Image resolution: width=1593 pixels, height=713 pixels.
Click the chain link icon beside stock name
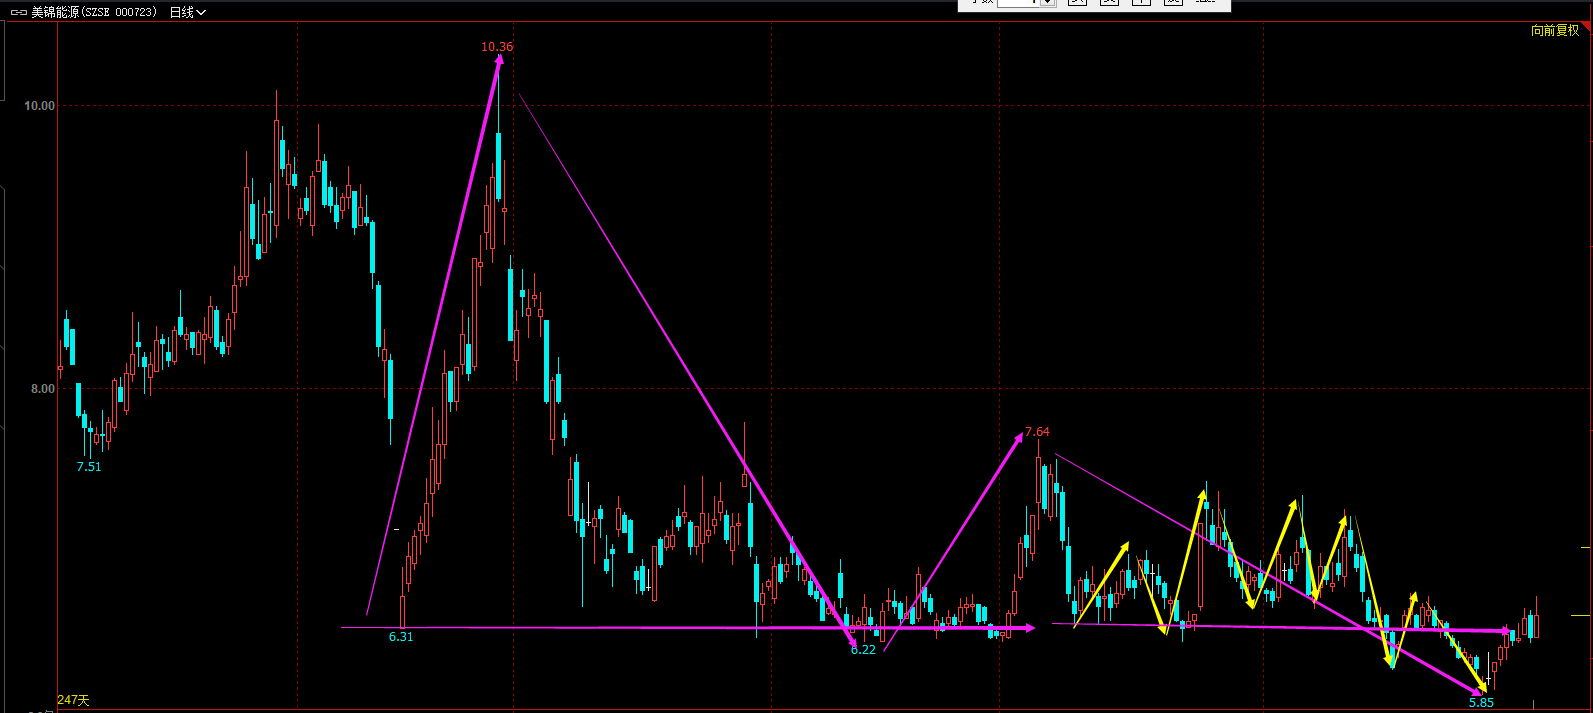(18, 12)
